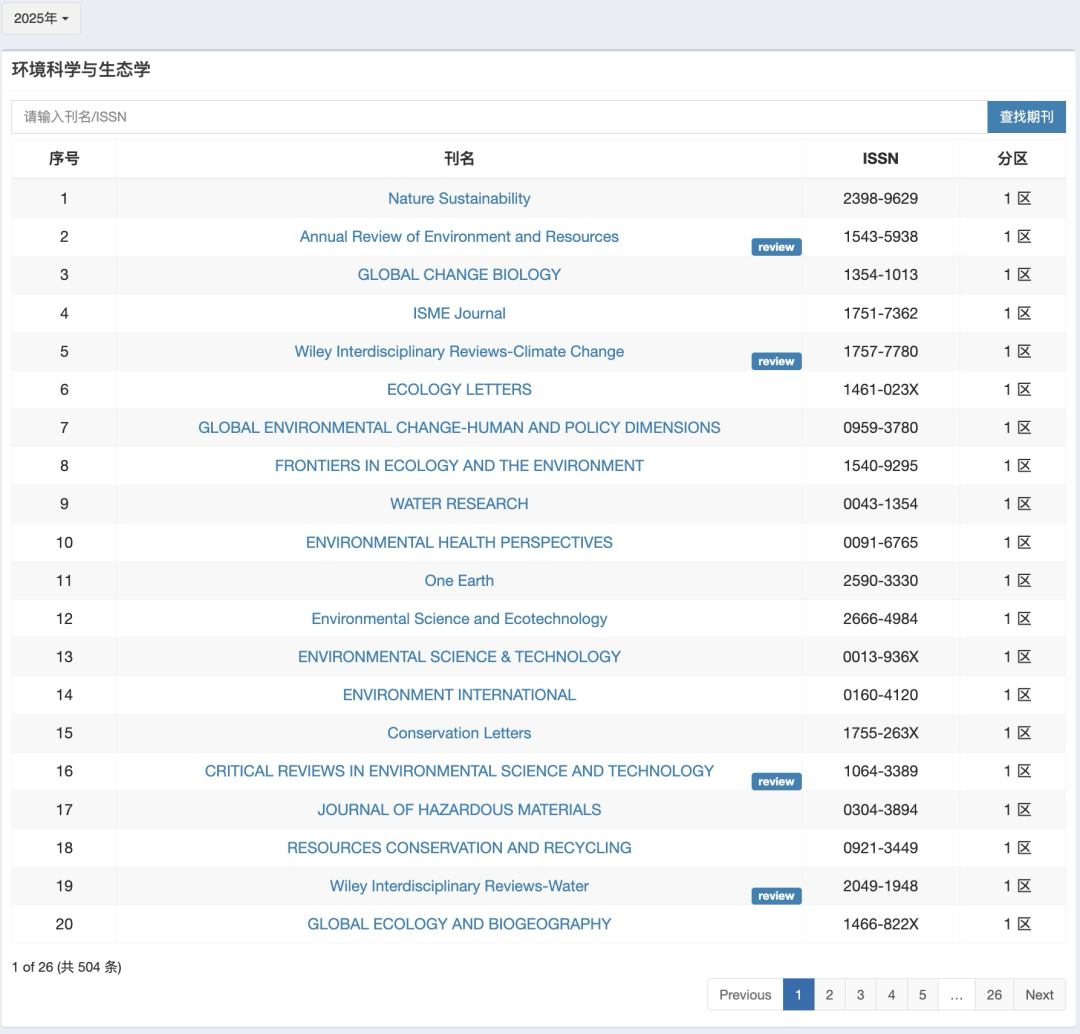Select ISSN 0013-936X cell

click(x=880, y=656)
